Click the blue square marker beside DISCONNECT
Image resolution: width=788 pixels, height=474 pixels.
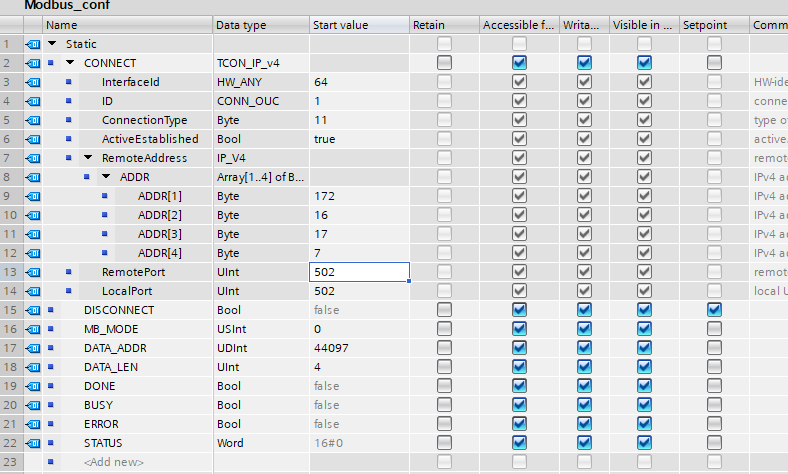click(x=51, y=310)
